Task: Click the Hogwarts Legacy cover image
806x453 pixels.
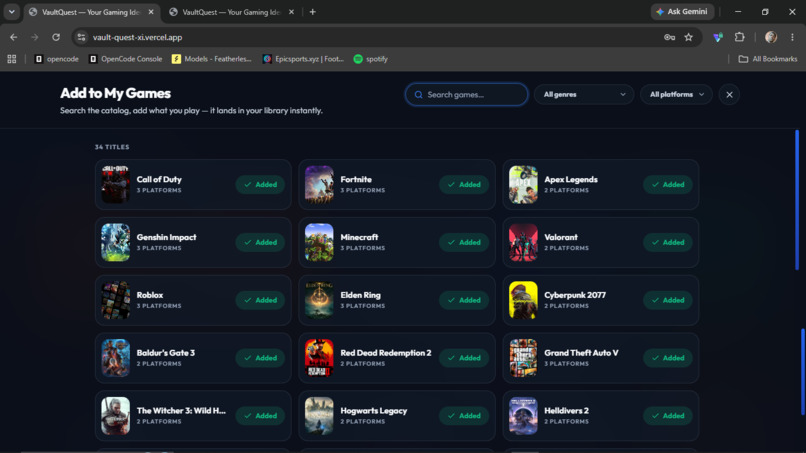Action: 319,415
